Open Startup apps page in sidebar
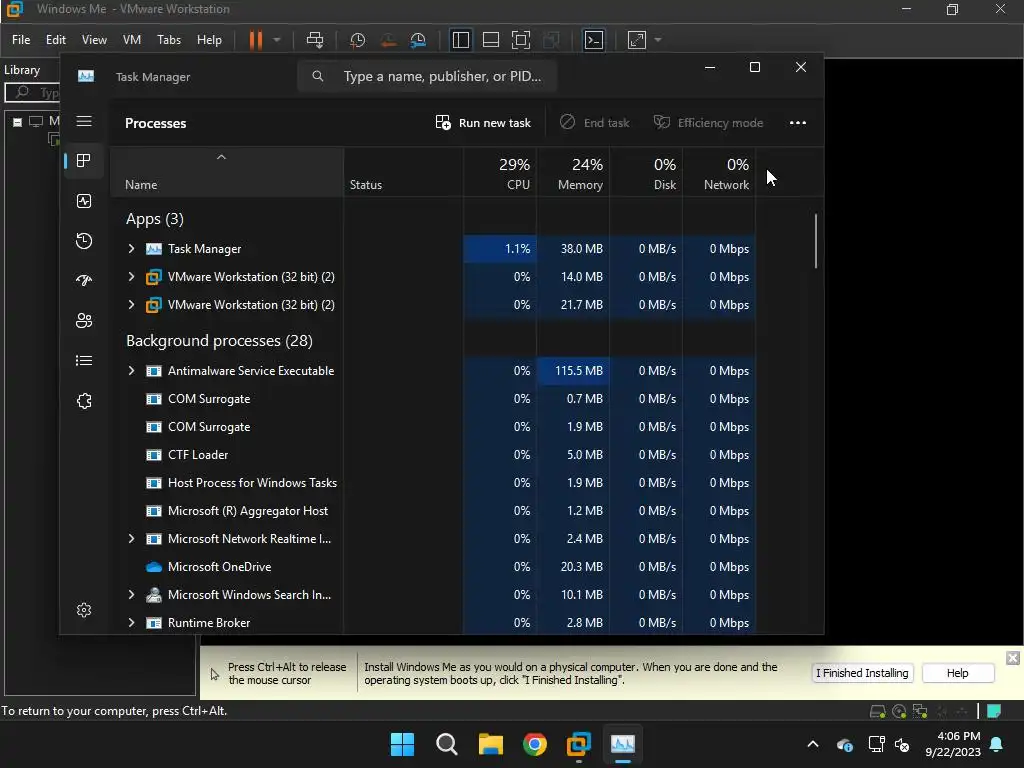 84,281
